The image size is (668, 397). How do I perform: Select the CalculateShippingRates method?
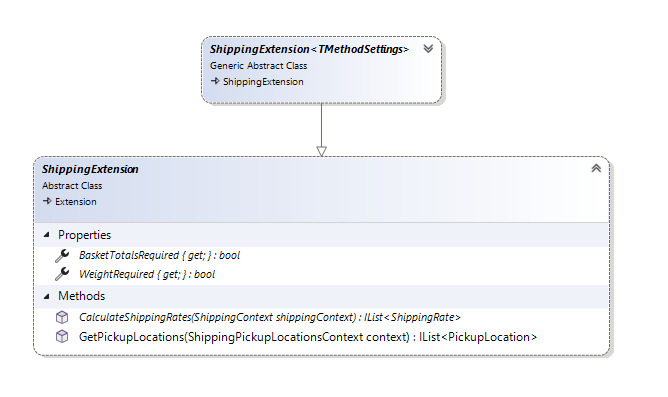pyautogui.click(x=270, y=317)
